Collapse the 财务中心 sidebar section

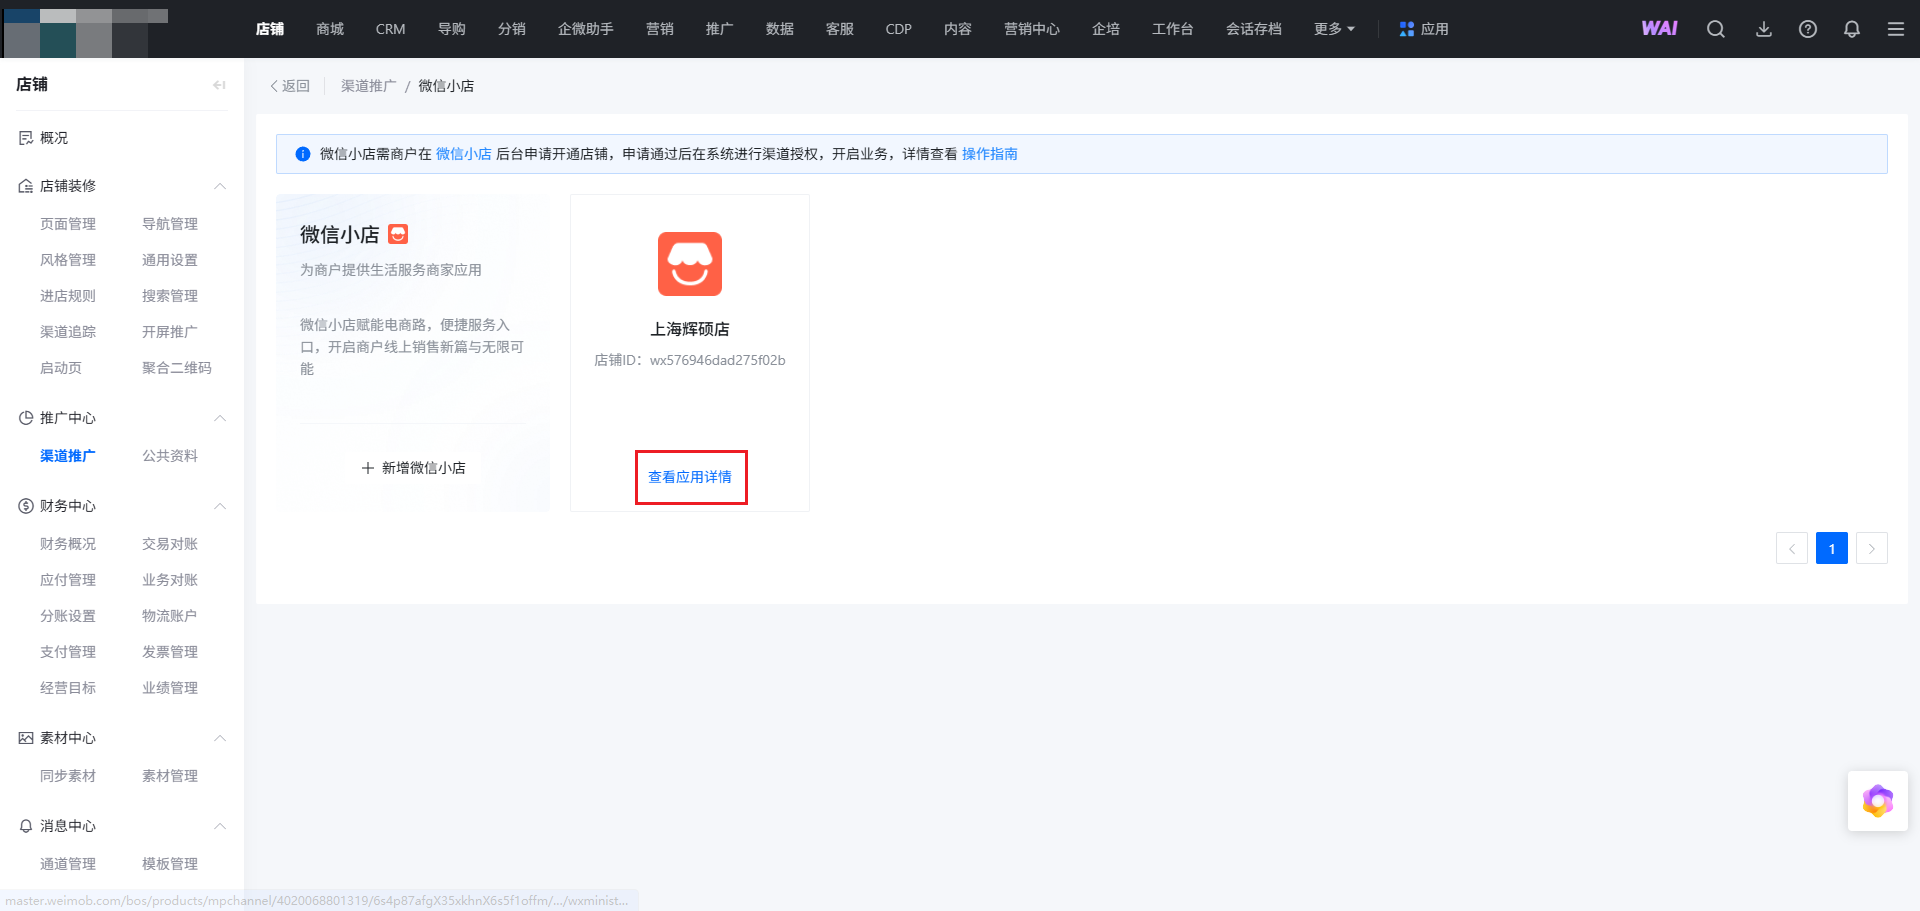coord(220,506)
